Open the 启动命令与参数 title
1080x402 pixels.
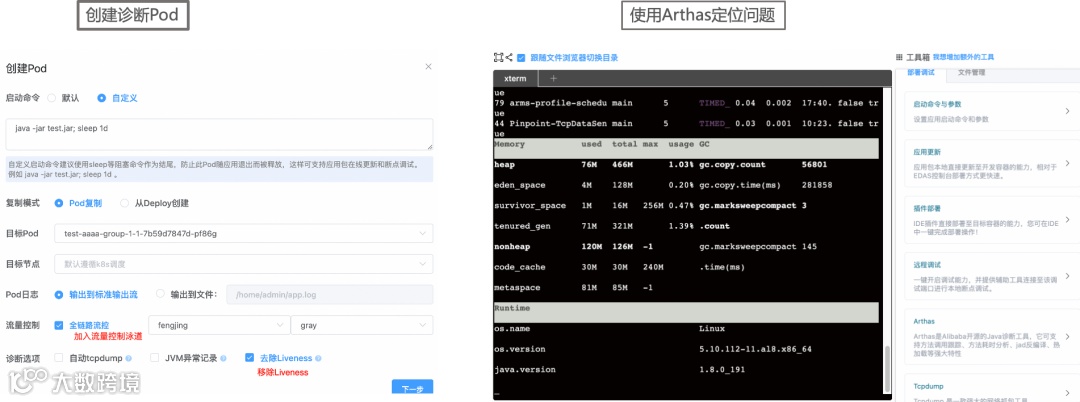click(936, 105)
